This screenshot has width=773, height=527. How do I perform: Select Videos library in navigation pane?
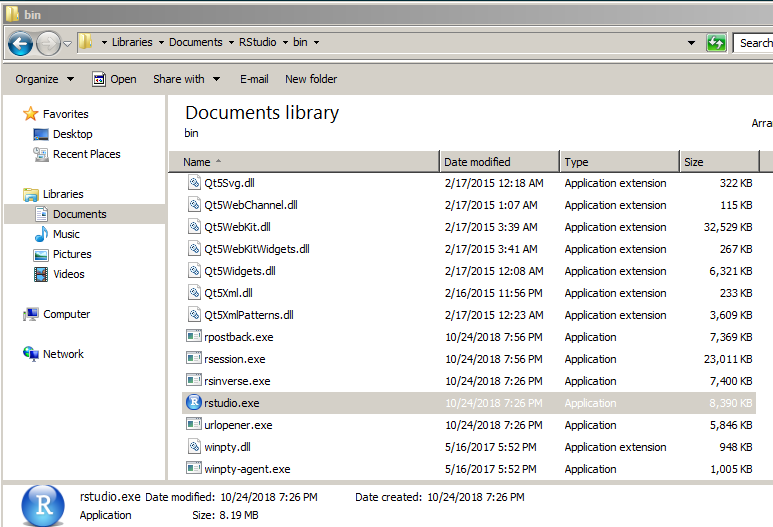(x=69, y=274)
